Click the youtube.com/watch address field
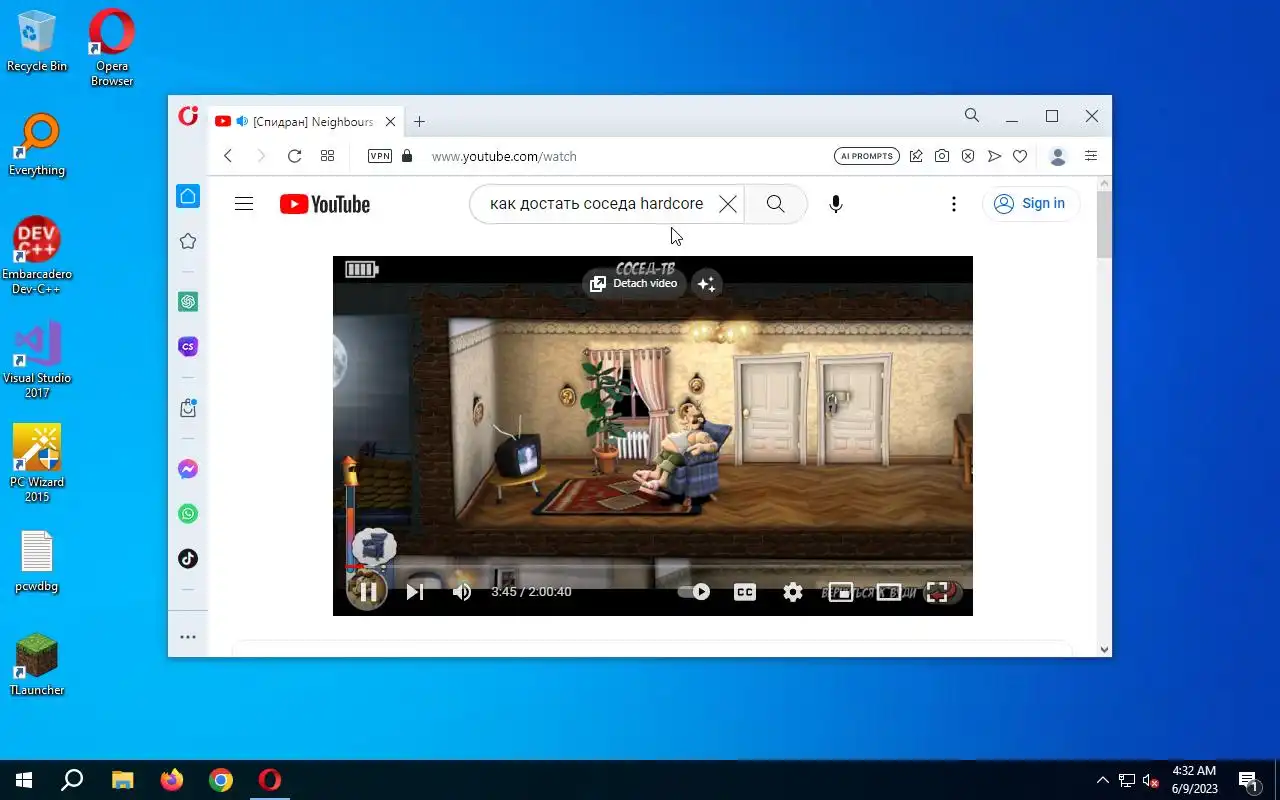This screenshot has height=800, width=1280. [x=504, y=156]
